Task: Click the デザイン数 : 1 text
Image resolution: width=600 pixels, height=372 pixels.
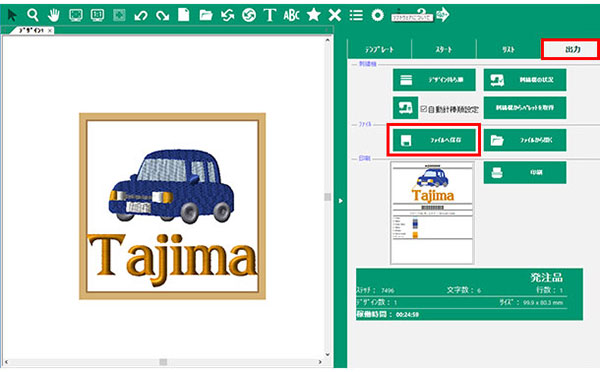Action: click(x=377, y=302)
